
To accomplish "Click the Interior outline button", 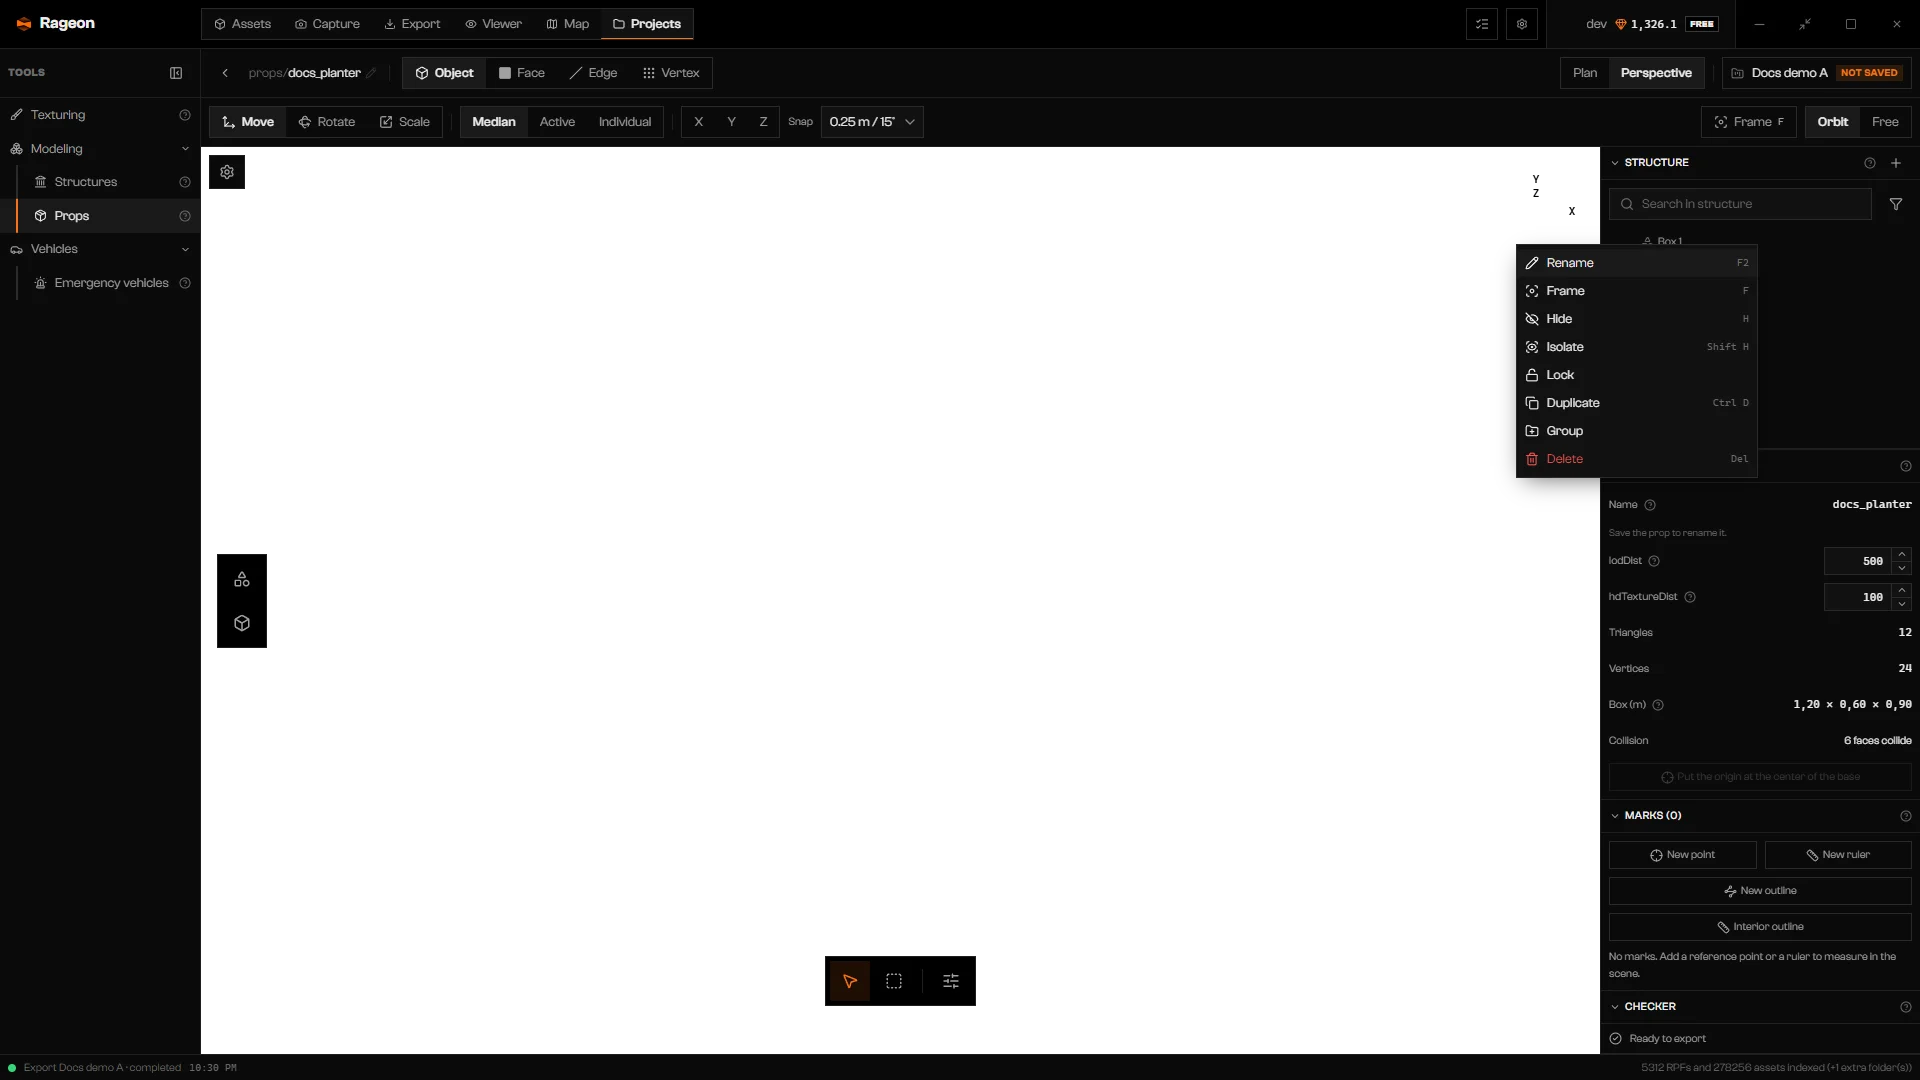I will point(1760,927).
